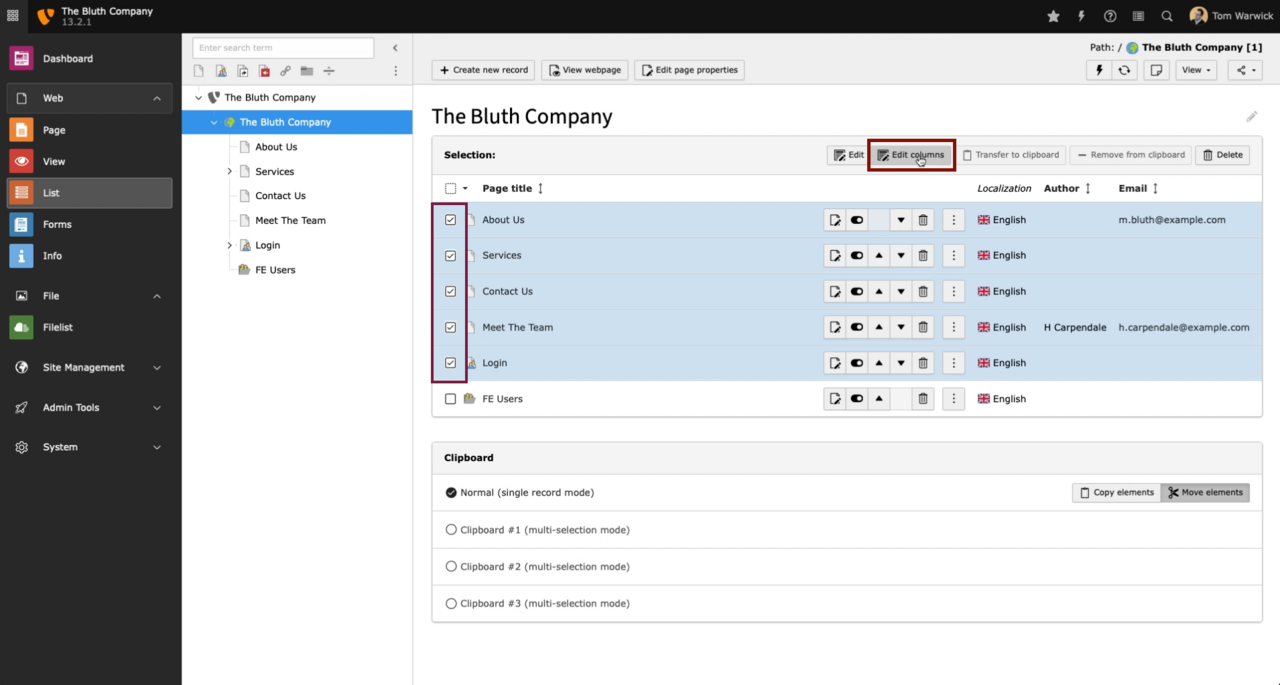Open the bookmarks star icon in top bar
1280x685 pixels.
click(1053, 16)
